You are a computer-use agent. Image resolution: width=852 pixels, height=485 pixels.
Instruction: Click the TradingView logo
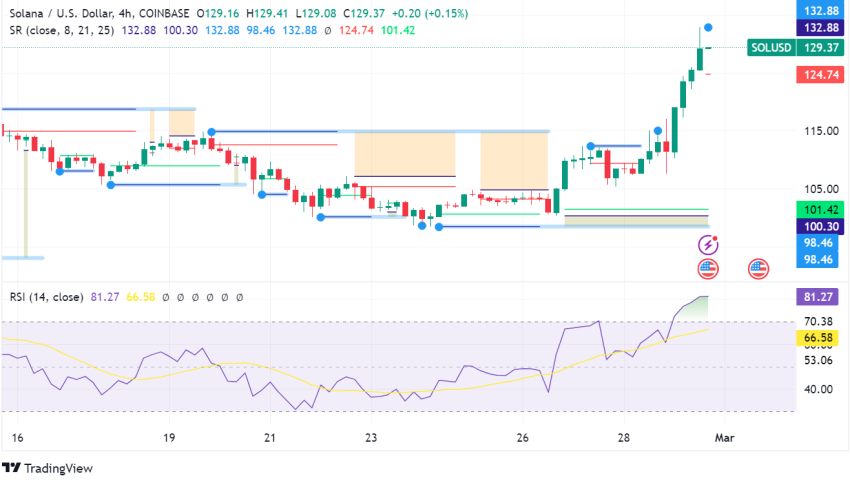pyautogui.click(x=47, y=468)
